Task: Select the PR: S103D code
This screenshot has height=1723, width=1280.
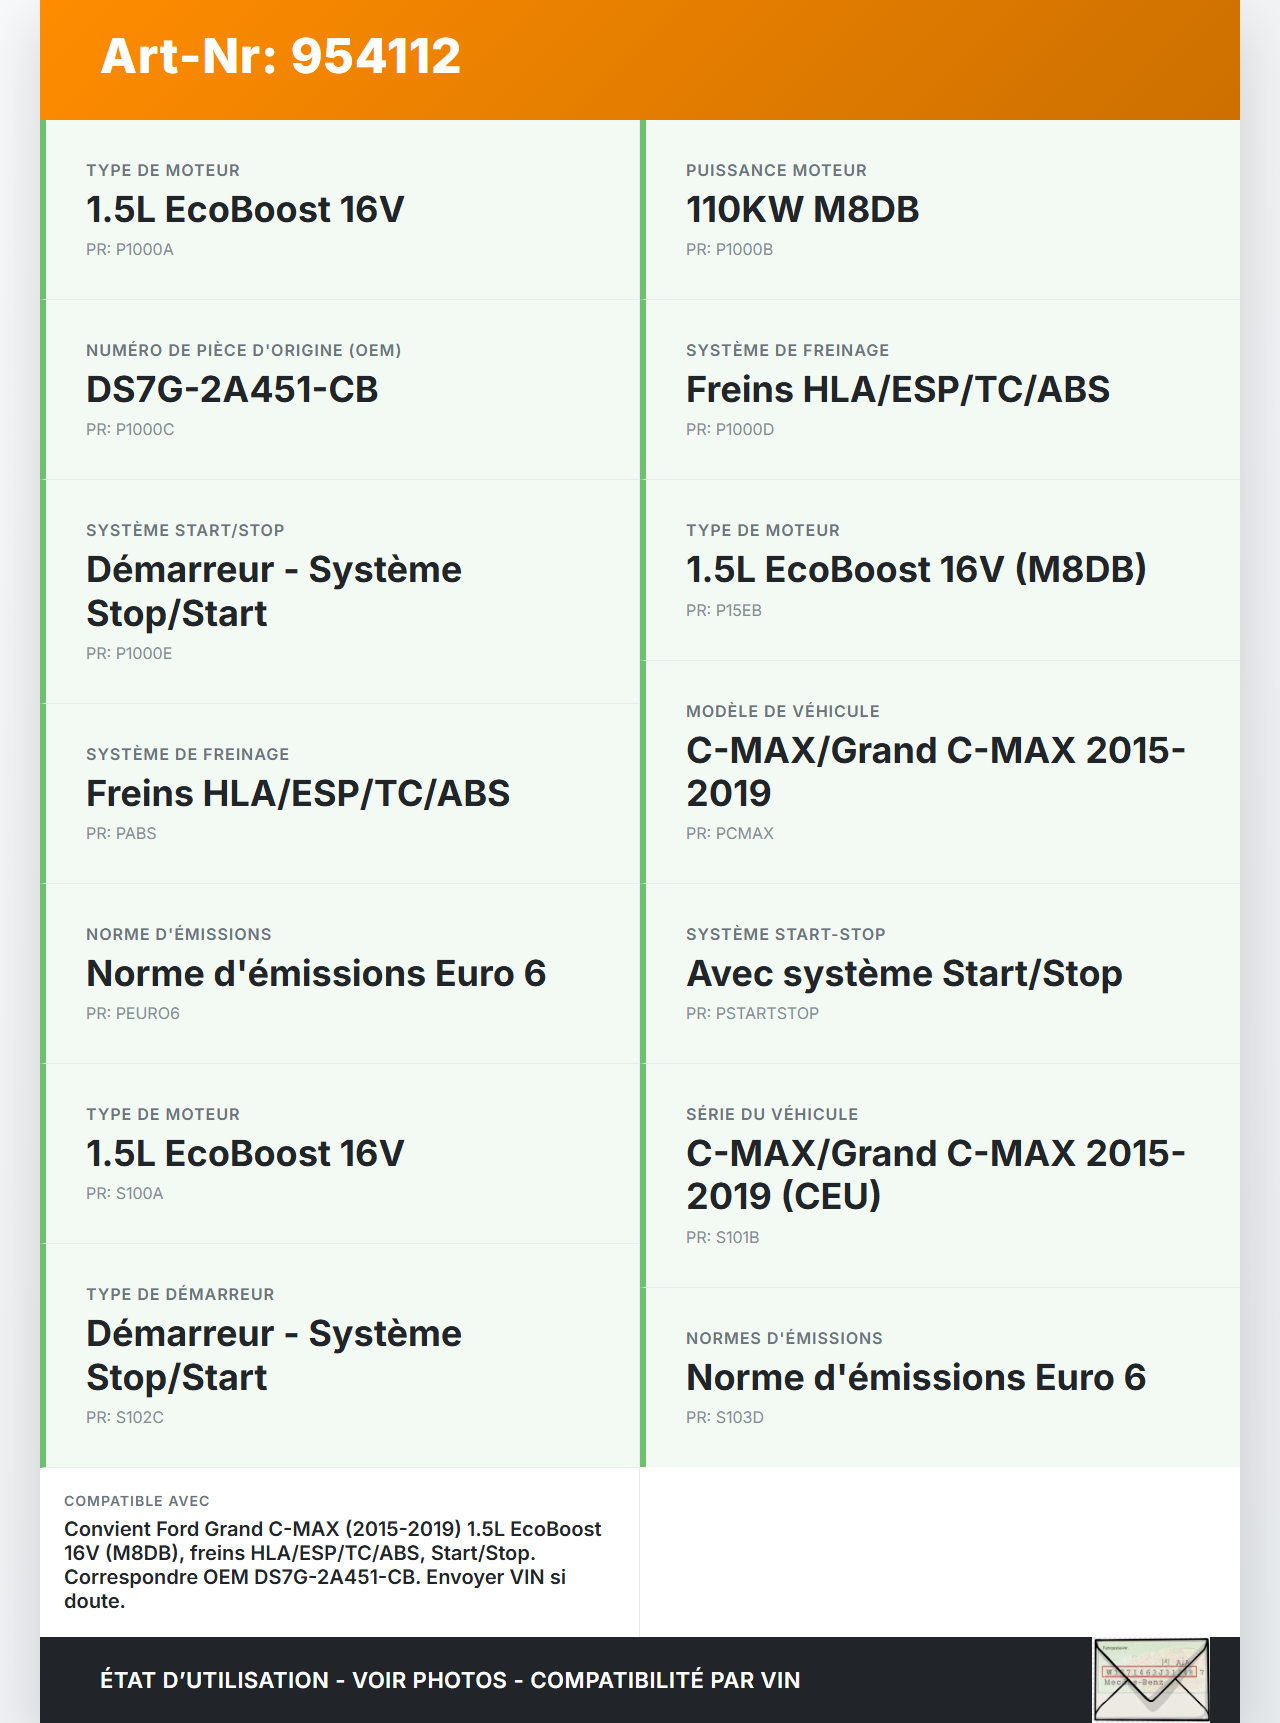Action: click(725, 1418)
